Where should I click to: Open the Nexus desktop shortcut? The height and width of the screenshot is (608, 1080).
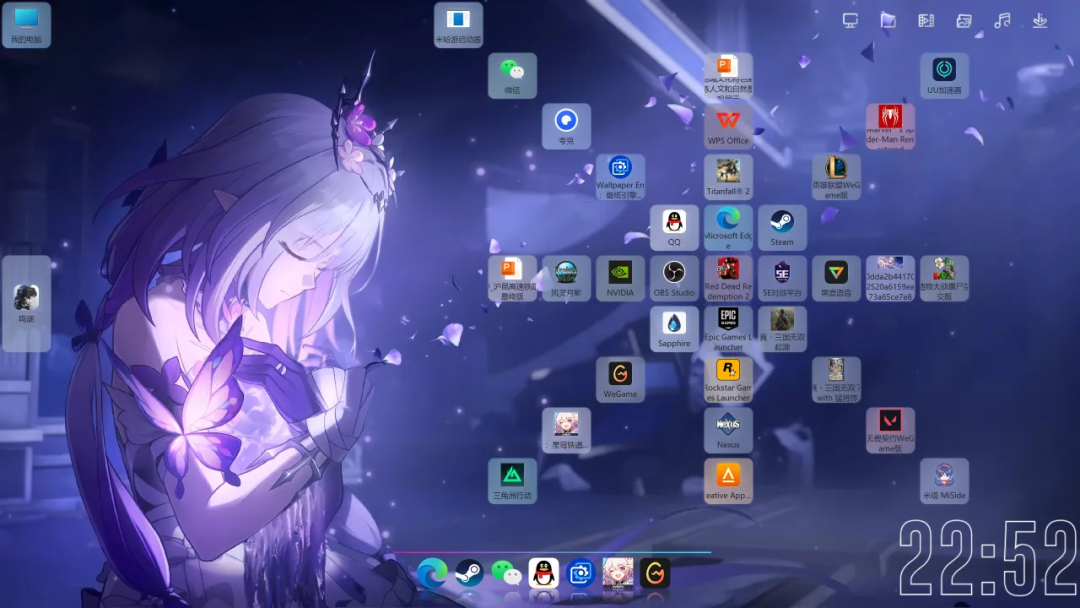pyautogui.click(x=728, y=428)
